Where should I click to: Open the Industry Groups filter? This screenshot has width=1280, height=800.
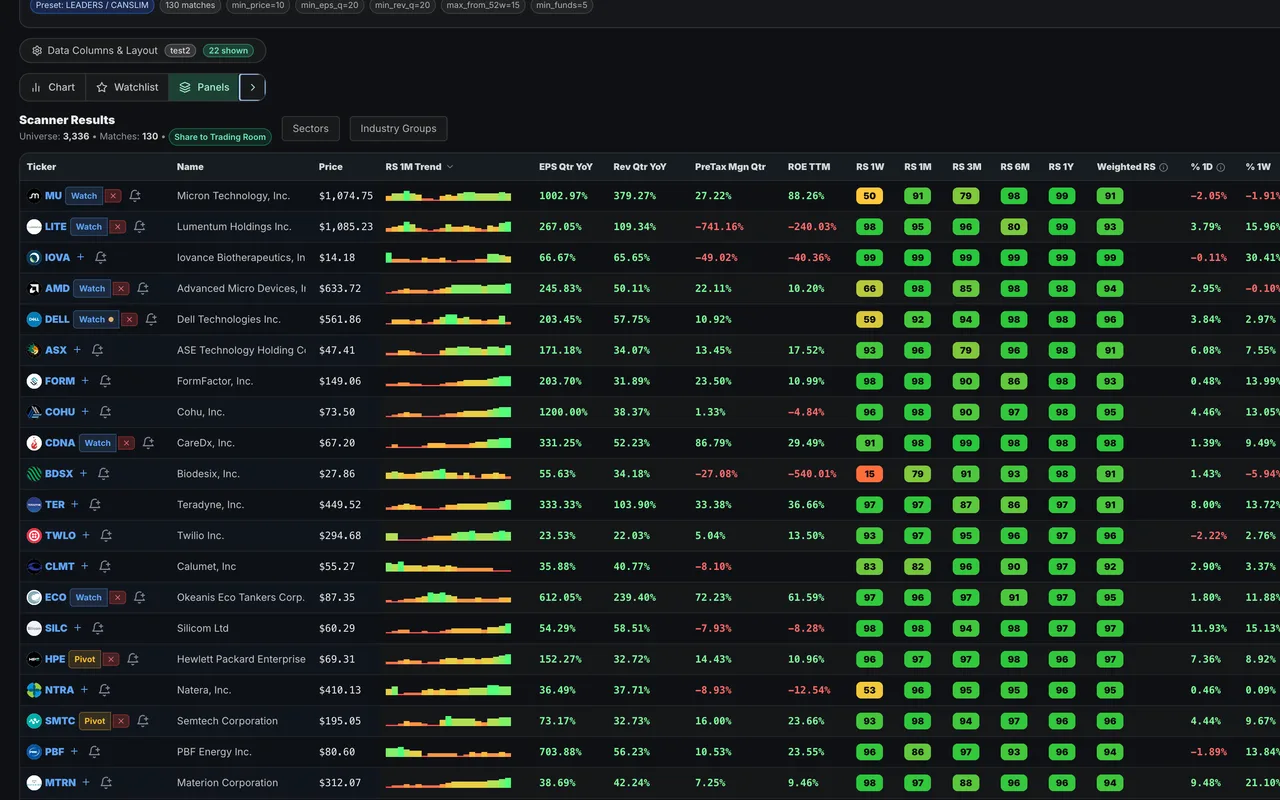(x=398, y=128)
